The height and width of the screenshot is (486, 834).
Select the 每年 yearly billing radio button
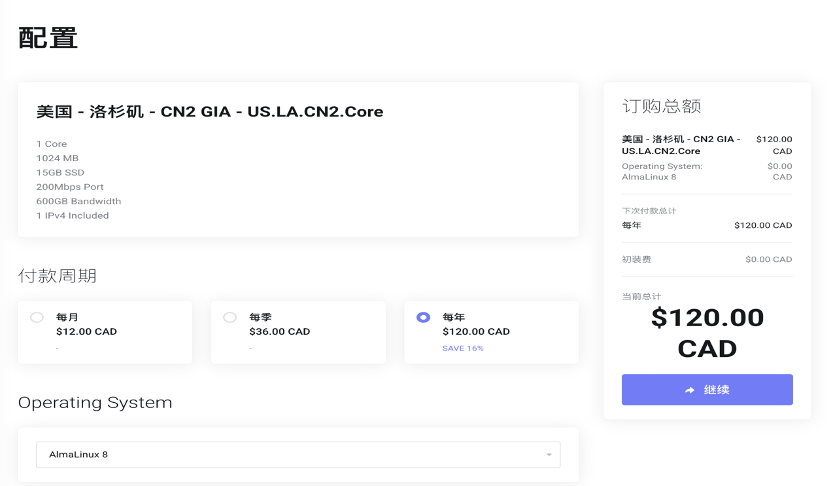point(423,317)
